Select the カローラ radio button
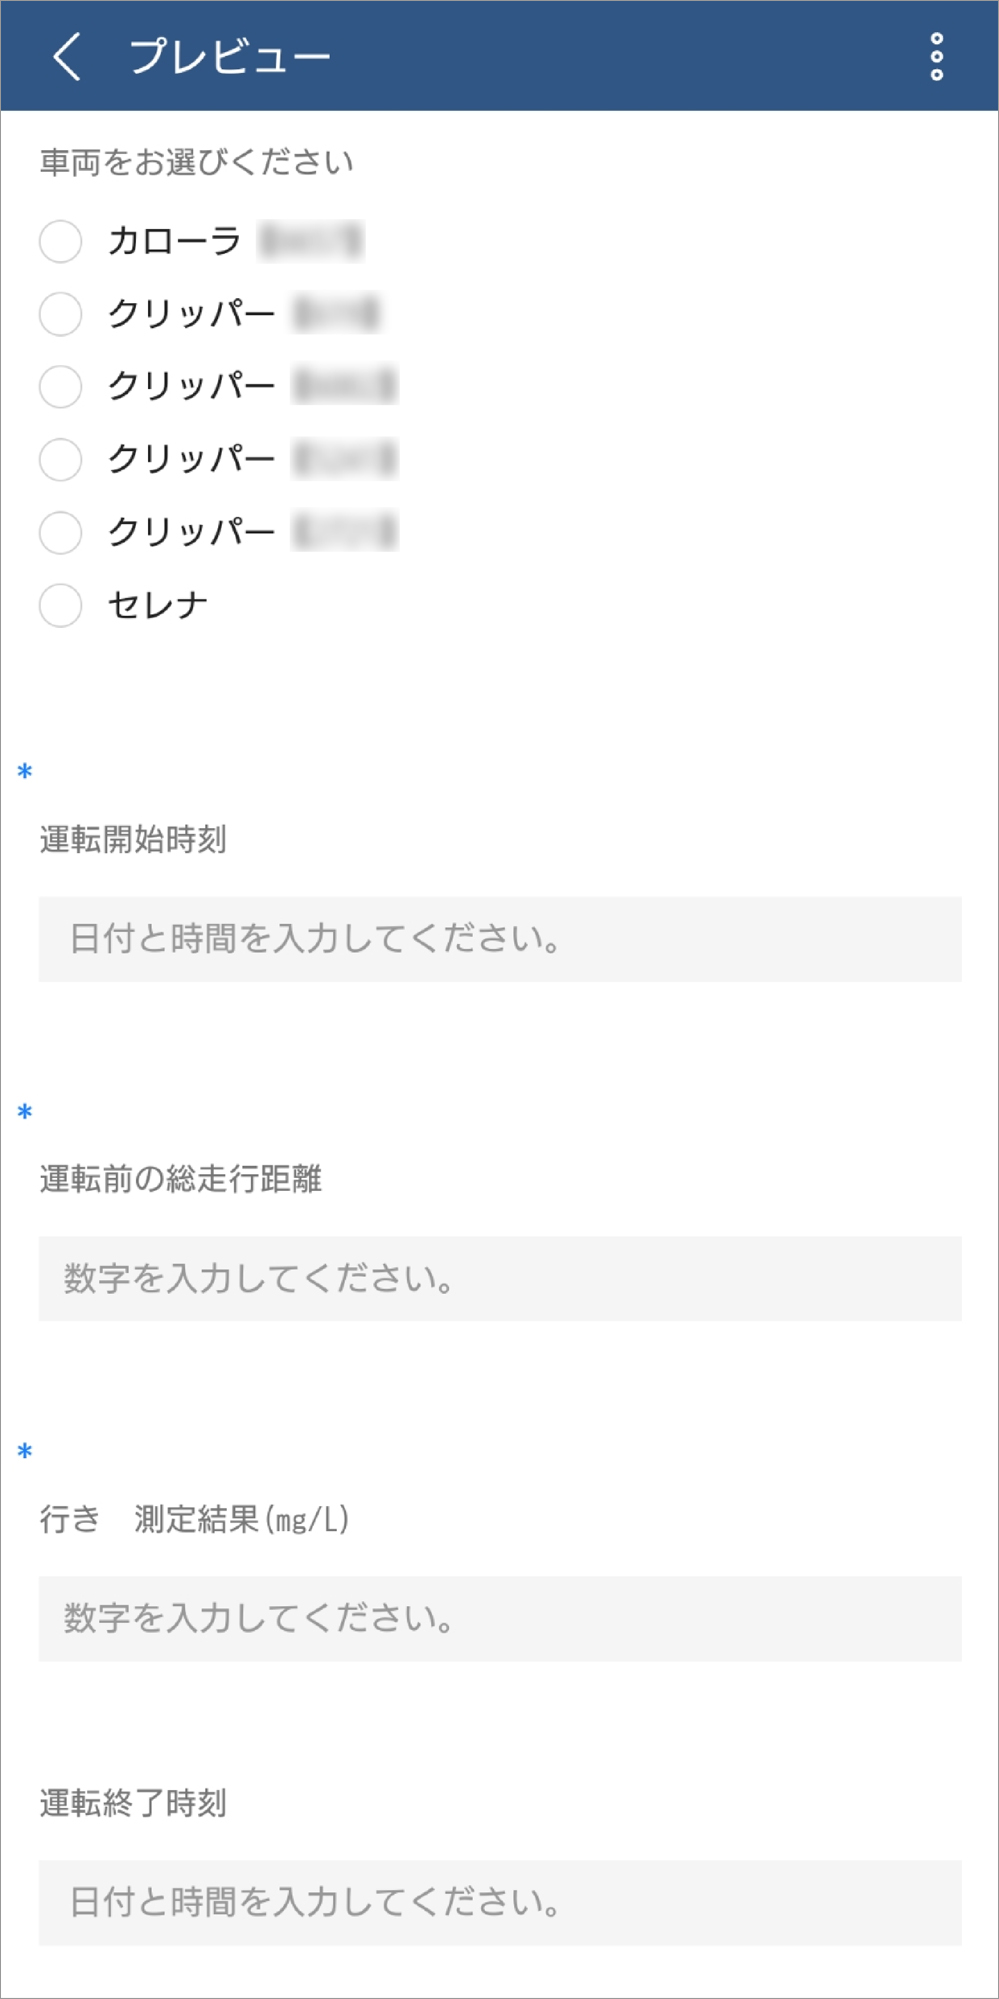This screenshot has height=1999, width=999. pyautogui.click(x=61, y=242)
